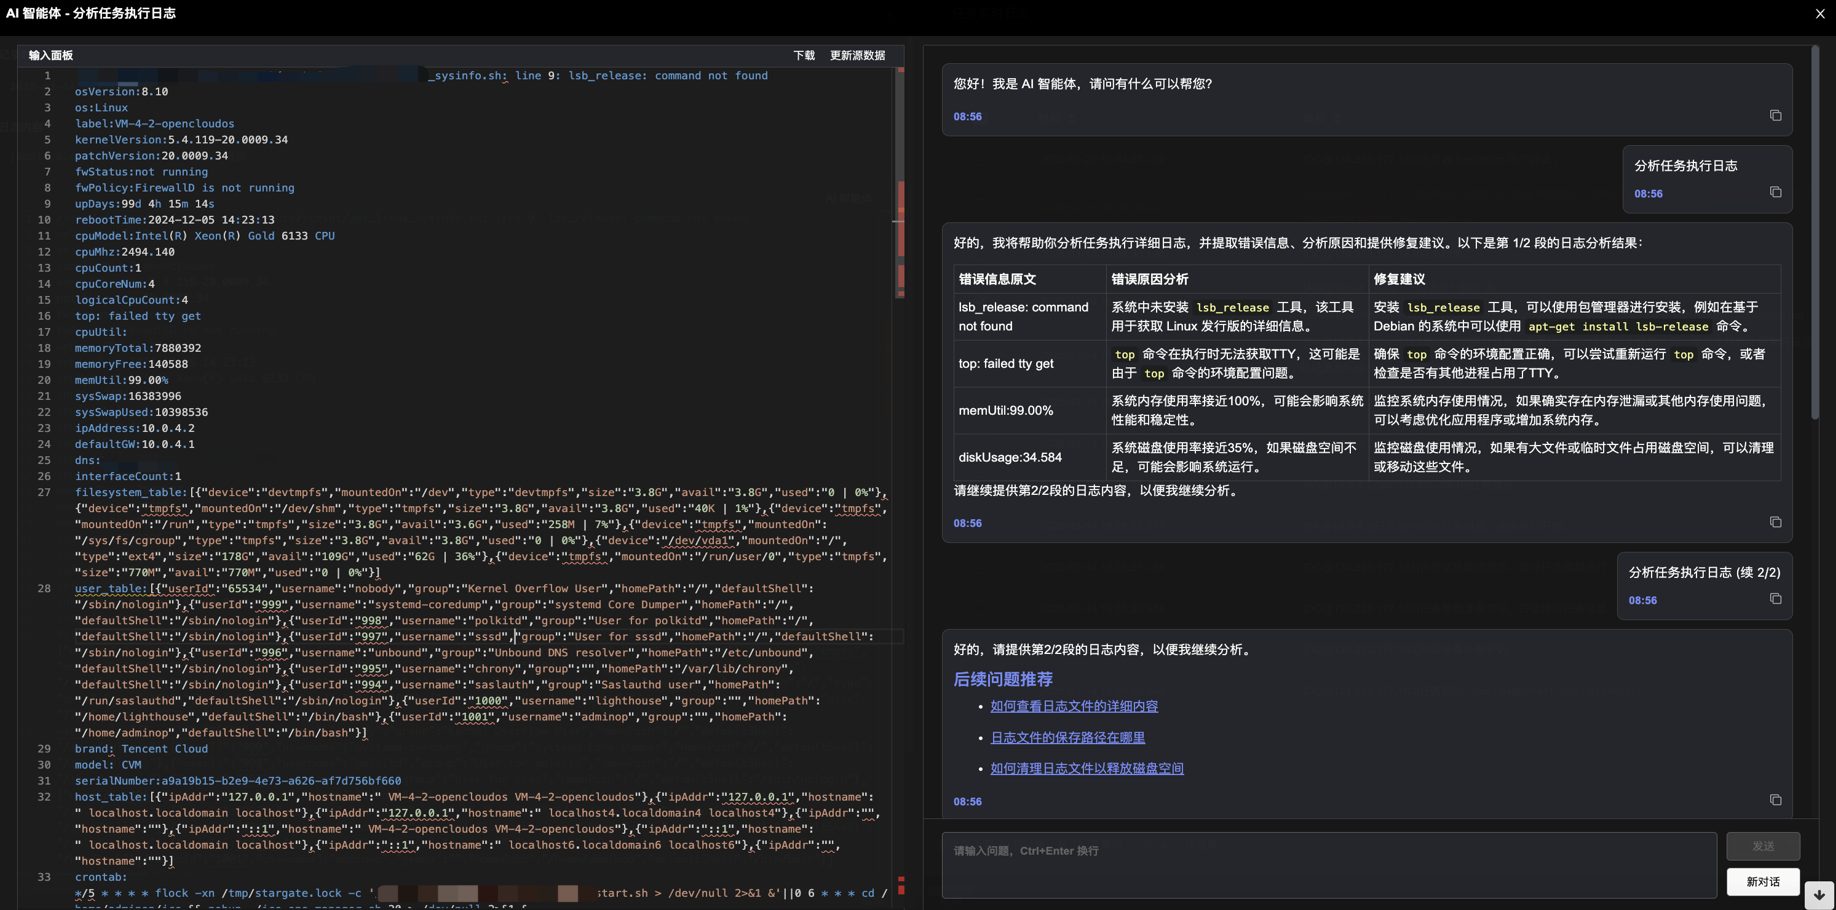Image resolution: width=1836 pixels, height=910 pixels.
Task: Click the 'rebootTime:2024-12-05 14:23:13' line
Action: click(174, 220)
